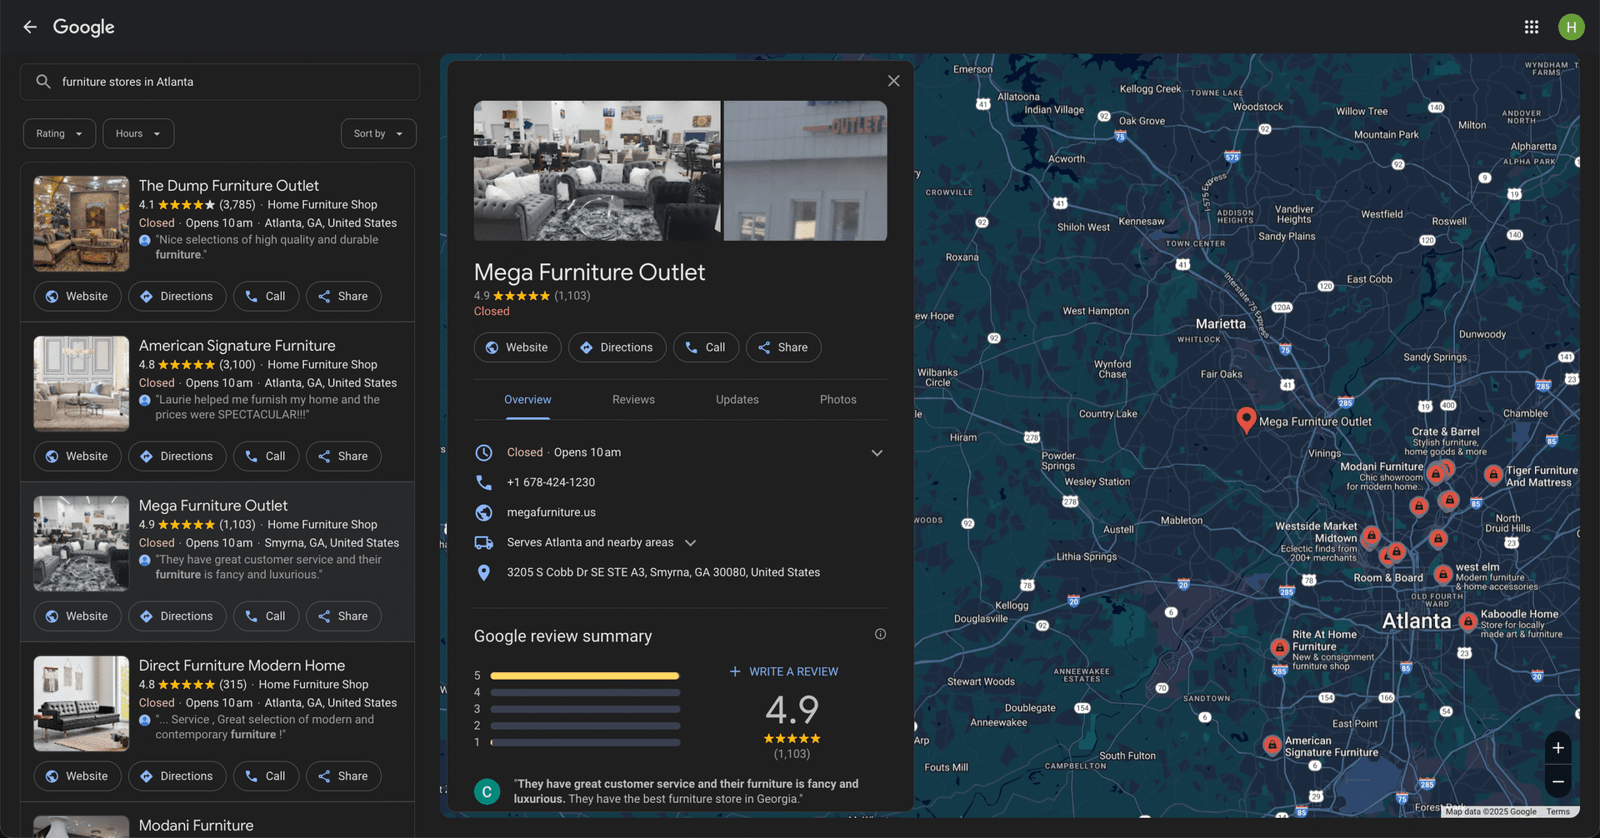Click the delivery truck icon beside service areas
This screenshot has width=1600, height=838.
[x=484, y=543]
